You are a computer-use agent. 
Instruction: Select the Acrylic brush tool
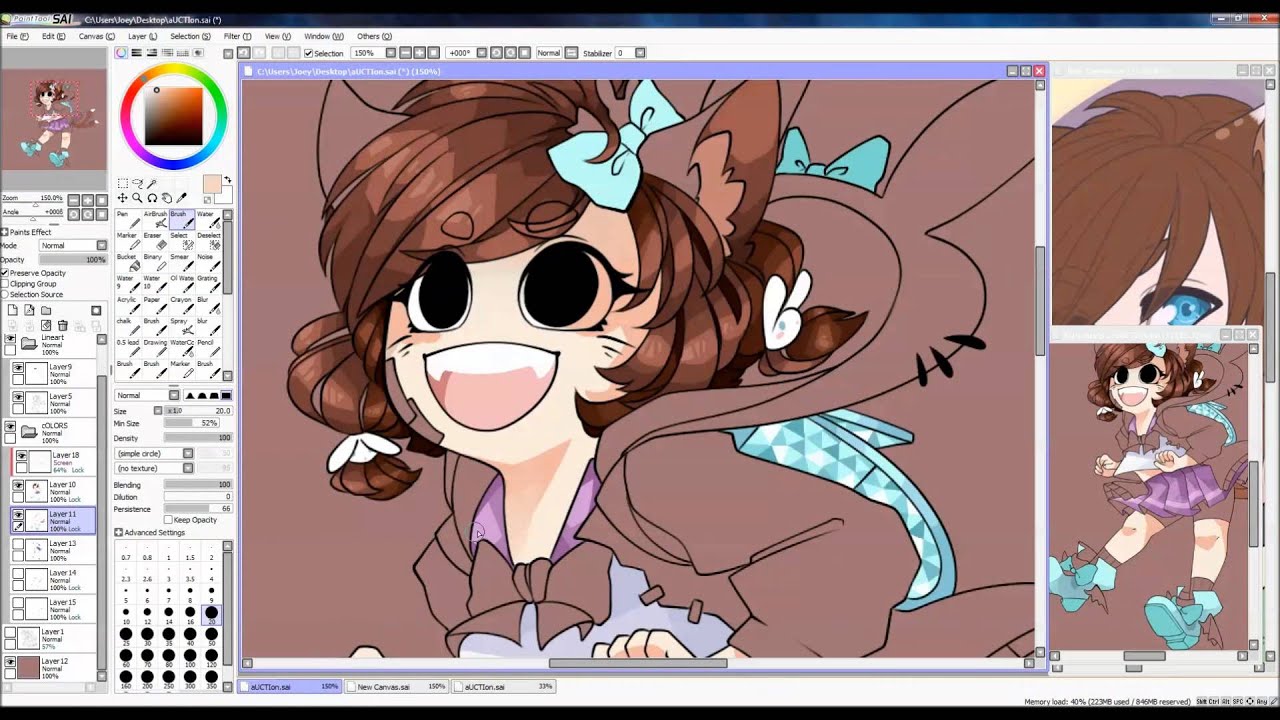click(126, 305)
